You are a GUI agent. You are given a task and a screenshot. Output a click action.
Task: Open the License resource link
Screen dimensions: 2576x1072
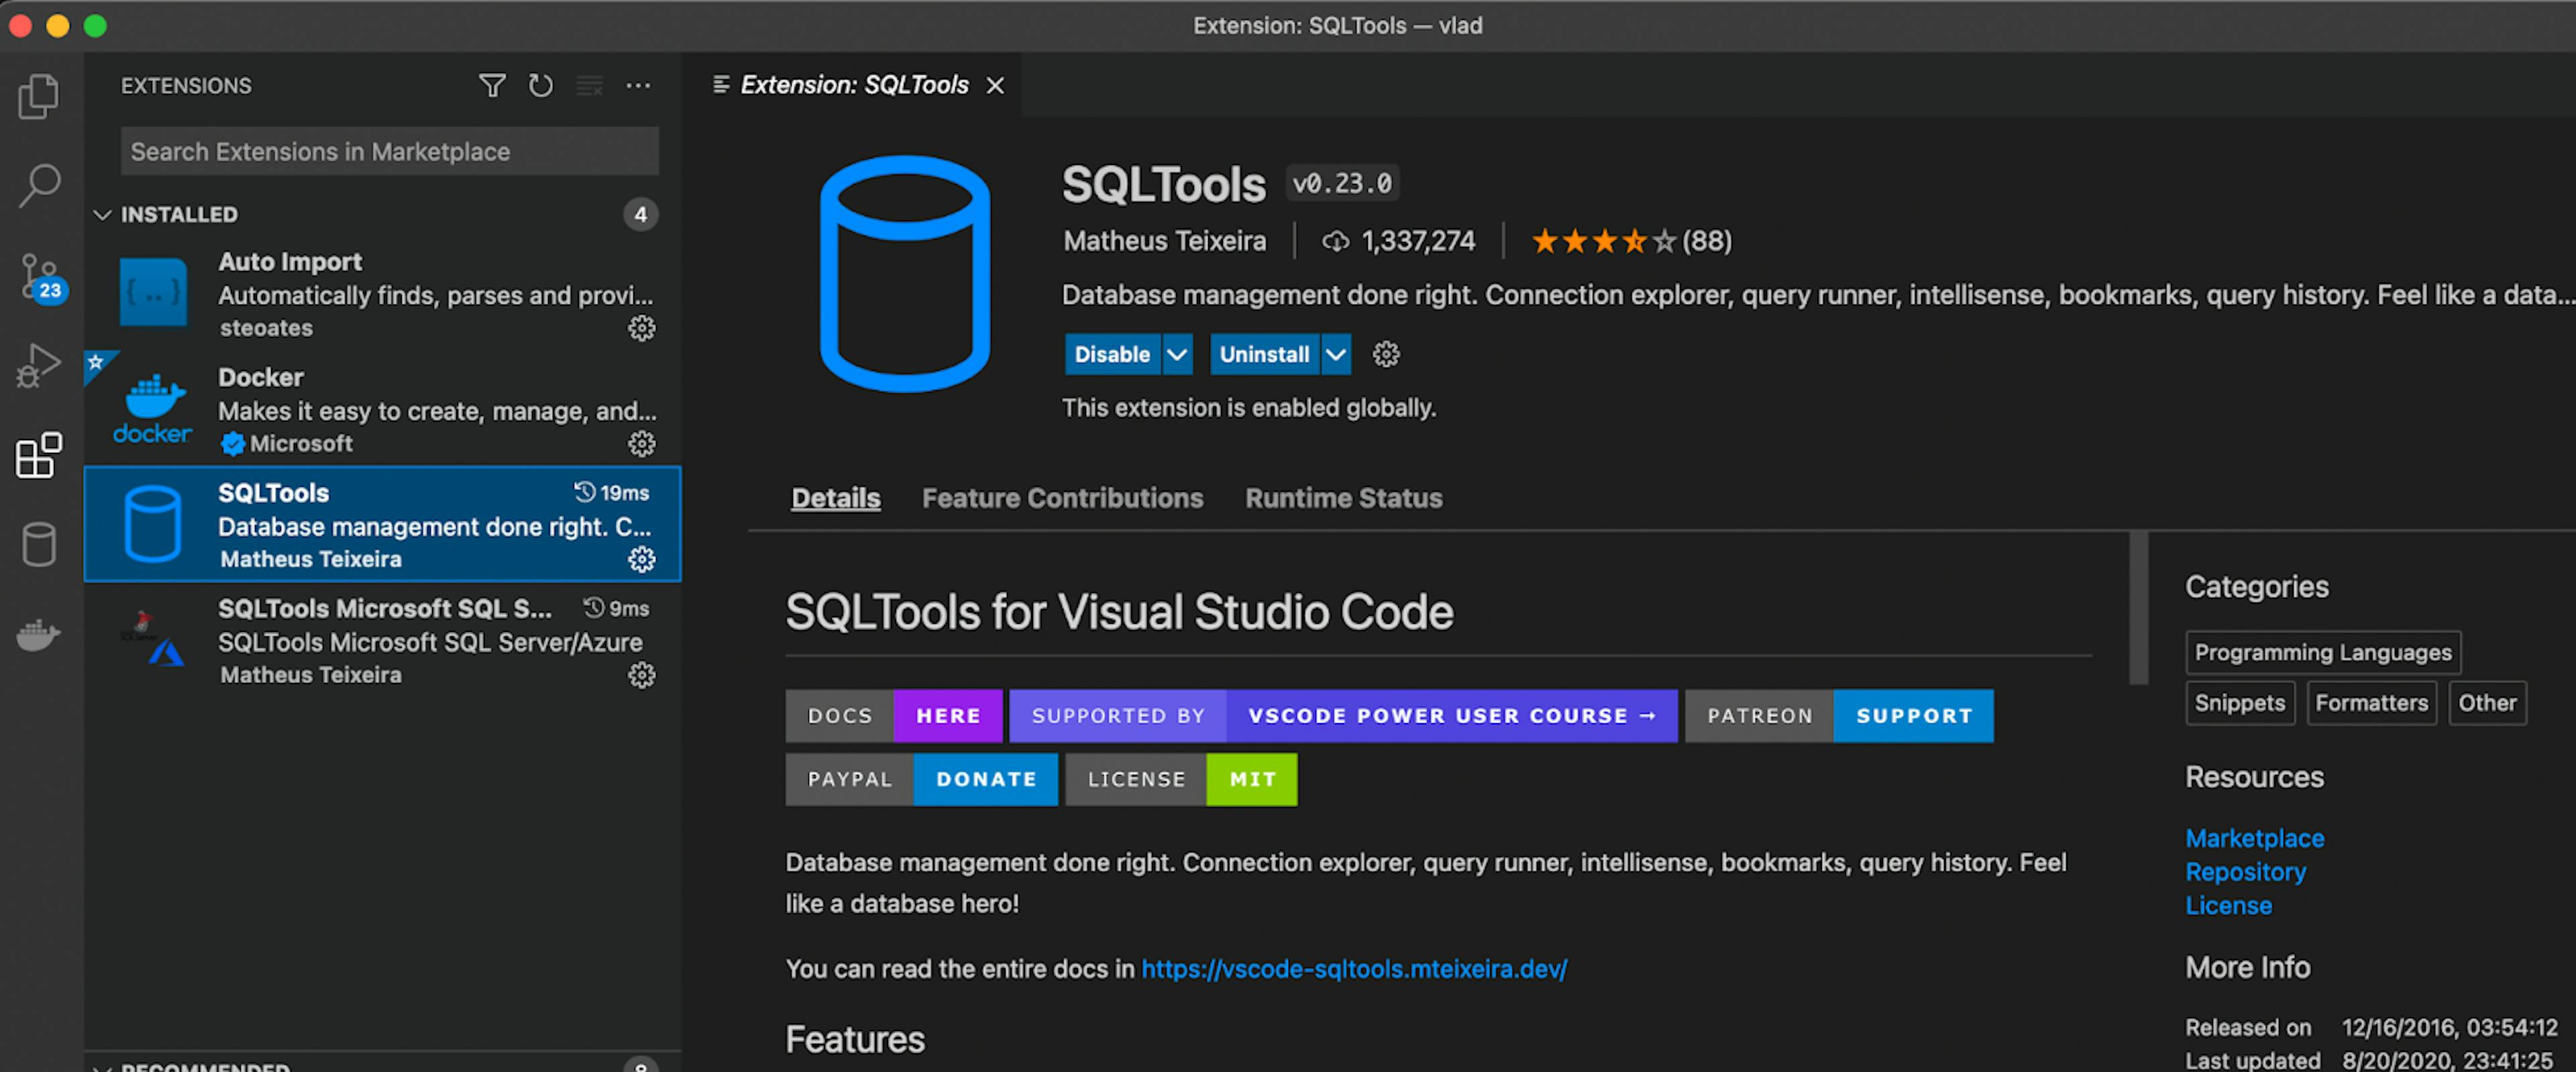(2228, 905)
